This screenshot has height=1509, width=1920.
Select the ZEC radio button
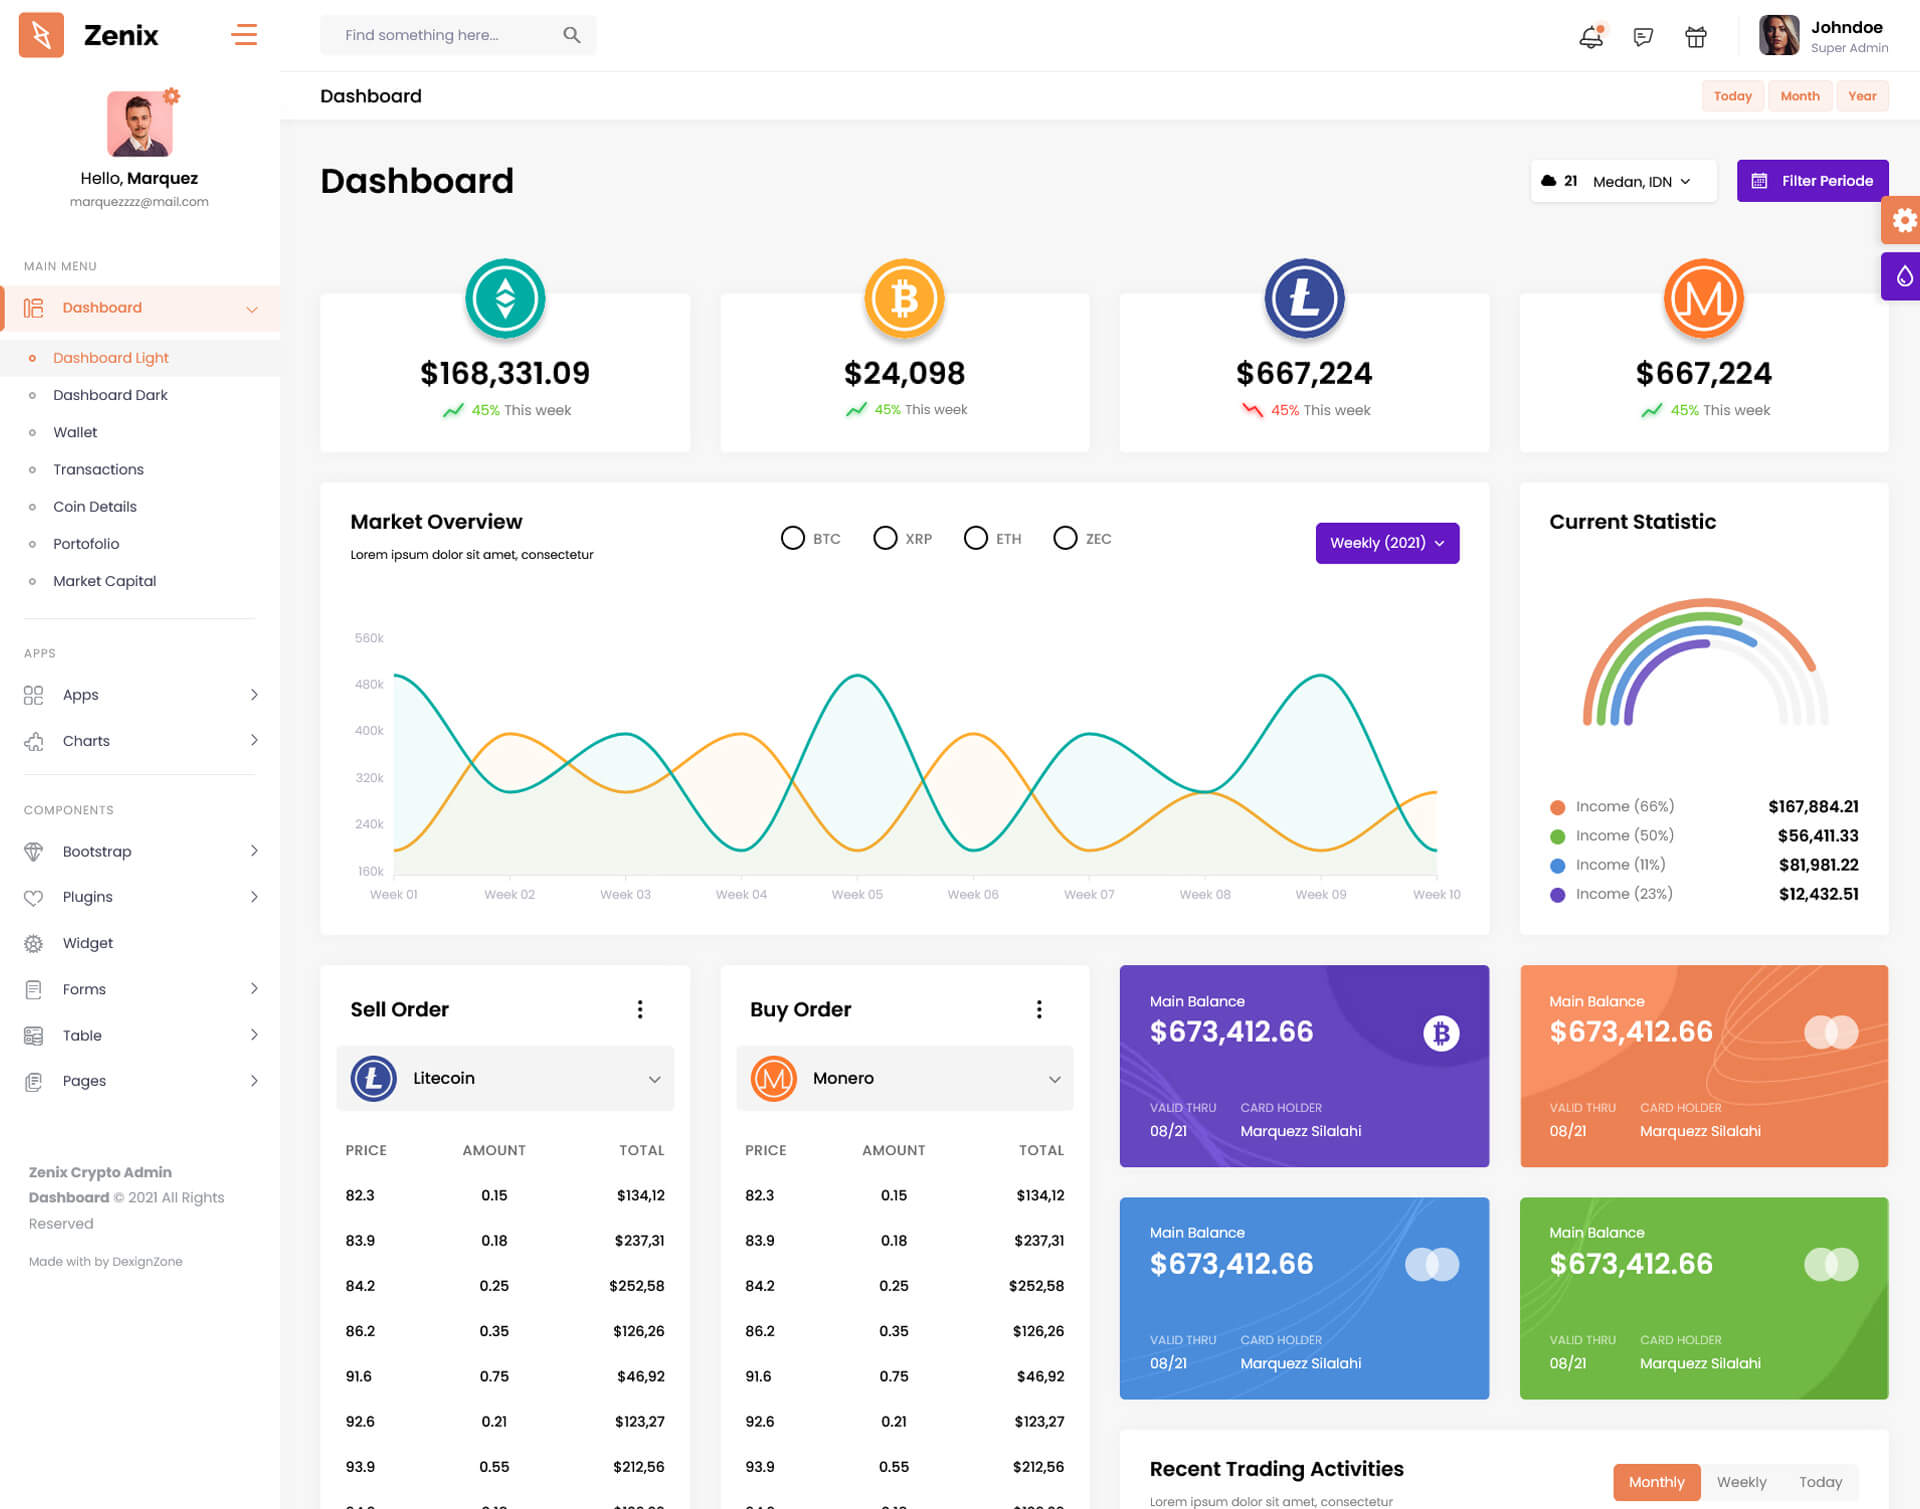(x=1065, y=538)
